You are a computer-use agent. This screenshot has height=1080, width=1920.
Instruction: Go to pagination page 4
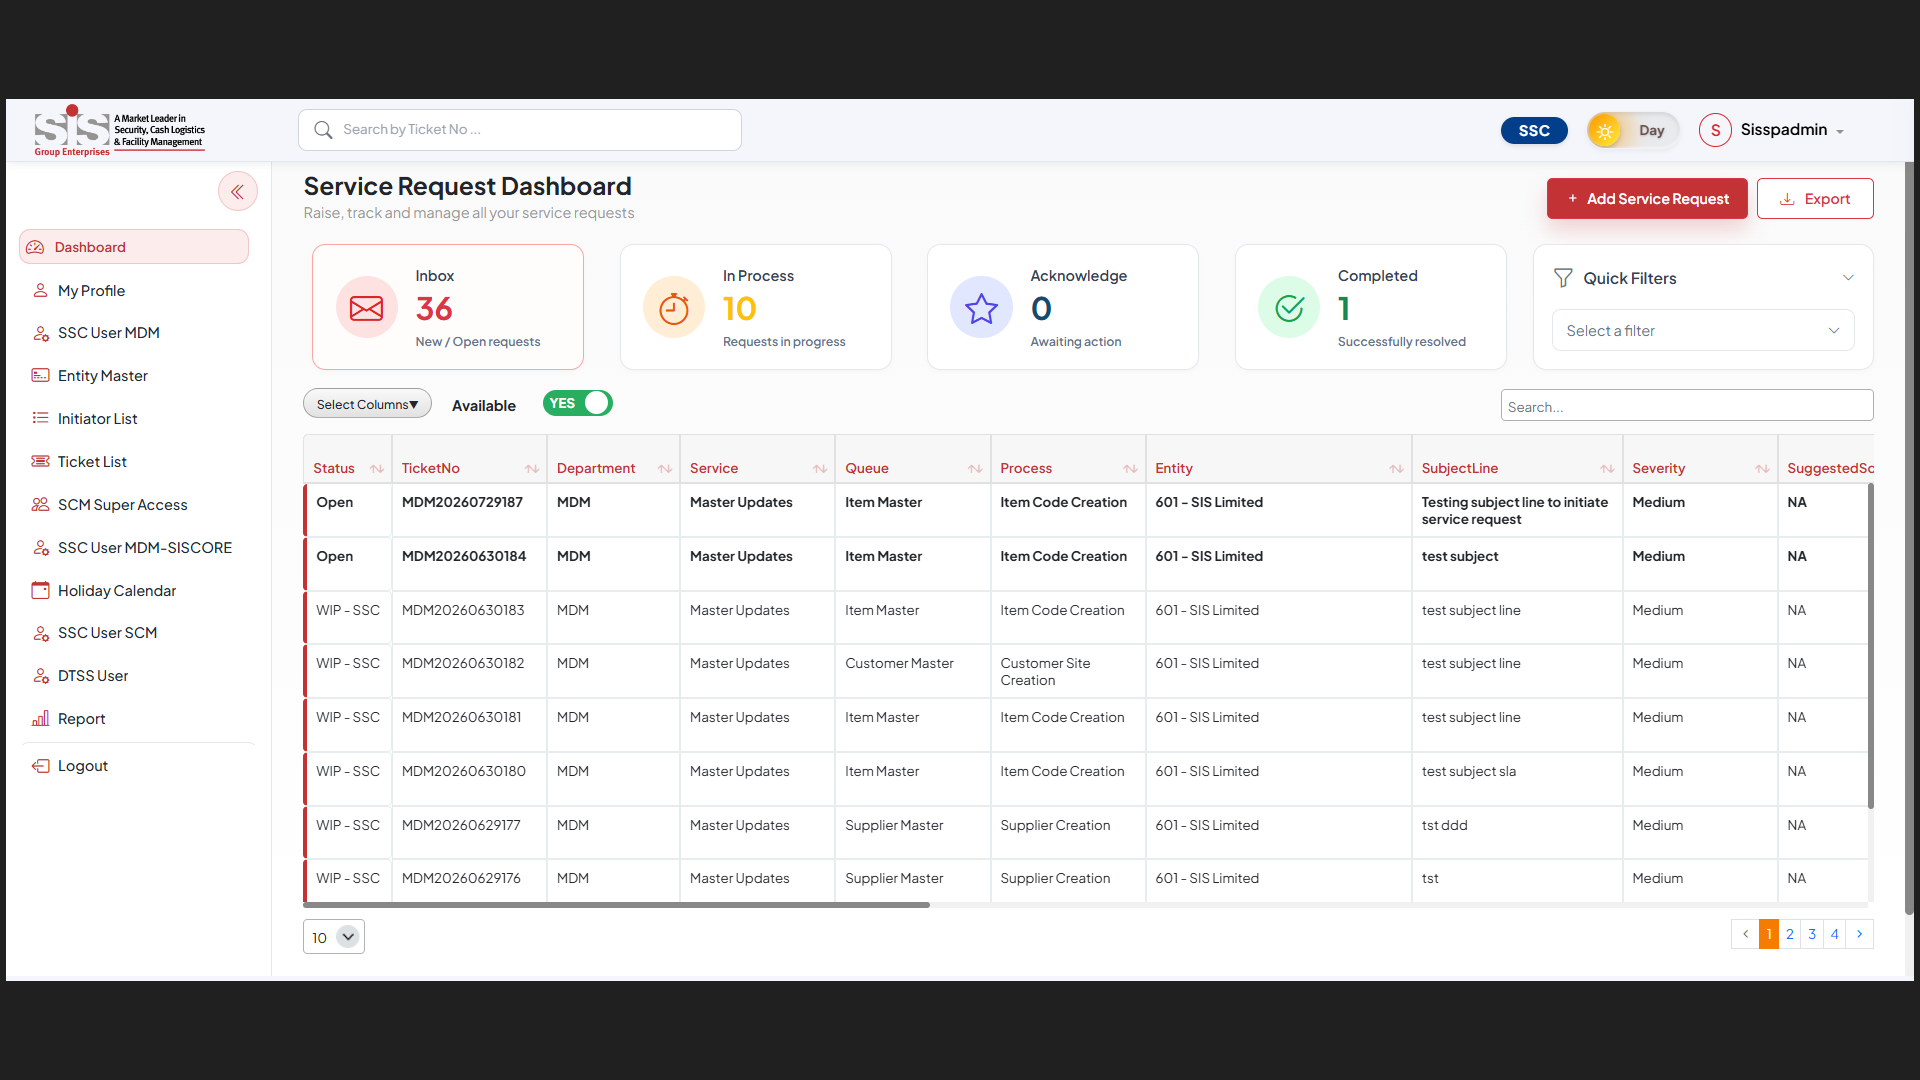click(1835, 934)
